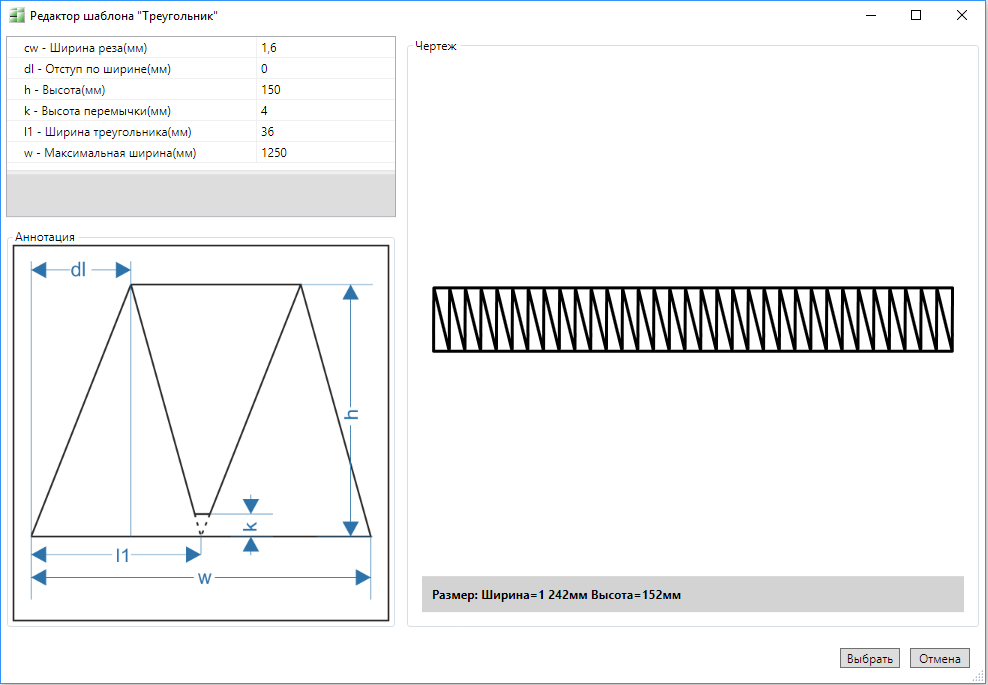This screenshot has height=685, width=988.
Task: Select the 'k - Высота перемычки(мм)' label
Action: pos(97,110)
